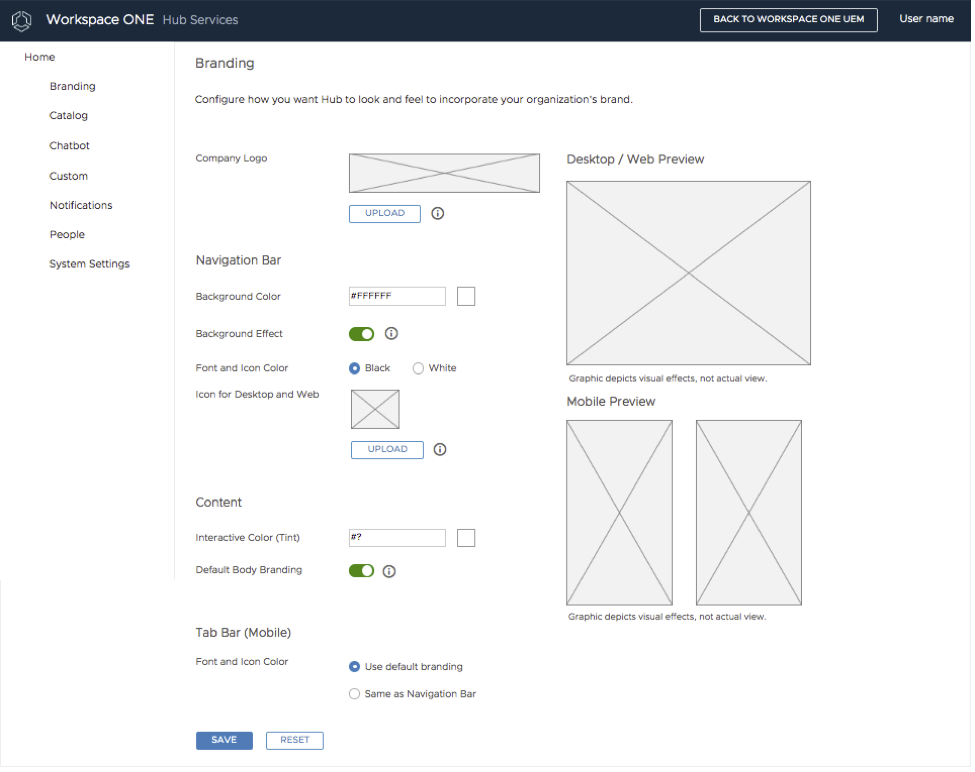Click the Interactive Color hex field
The width and height of the screenshot is (975, 772).
coord(399,540)
